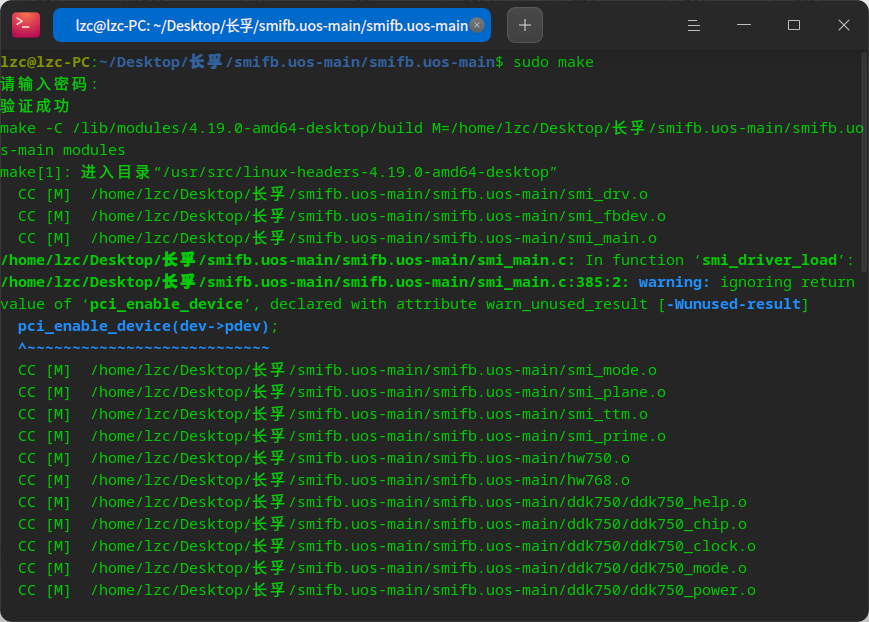Click the 'pci_enable_device(dev->pdev);' code line
This screenshot has height=622, width=869.
(148, 326)
